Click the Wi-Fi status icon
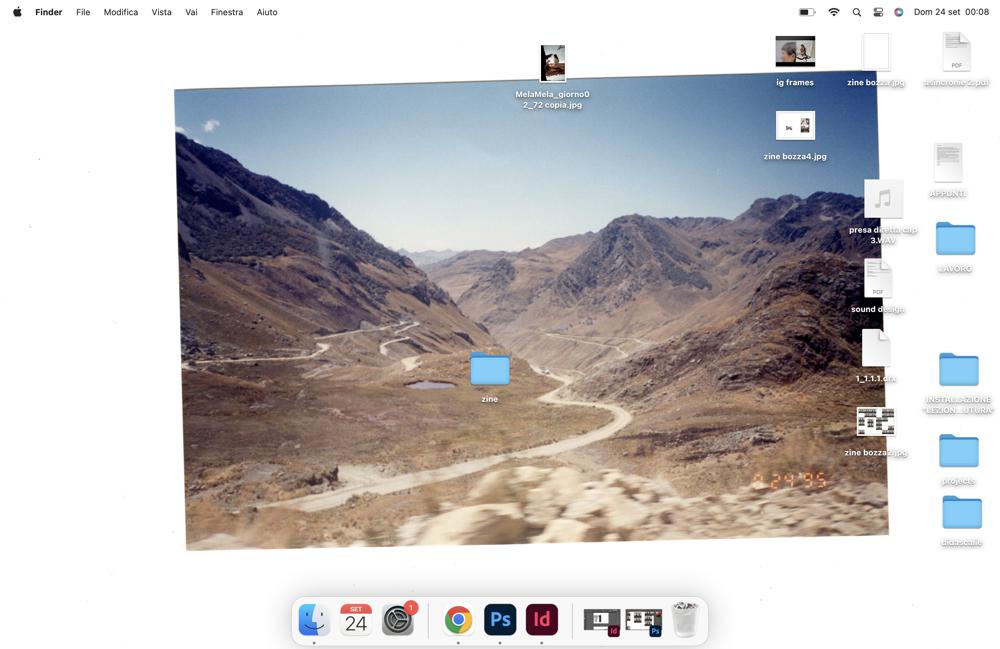1000x649 pixels. [834, 12]
